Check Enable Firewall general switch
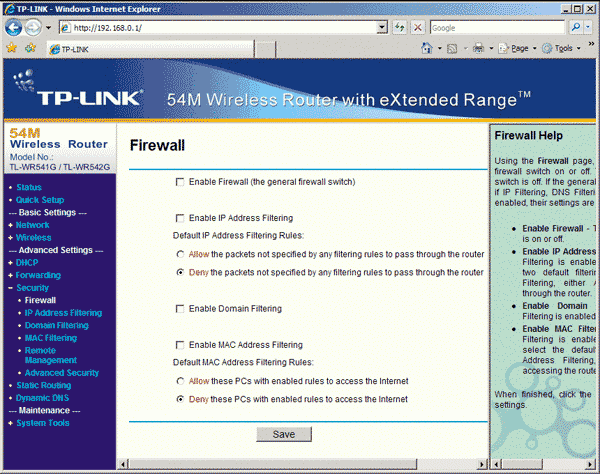Viewport: 600px width, 474px height. tap(179, 182)
